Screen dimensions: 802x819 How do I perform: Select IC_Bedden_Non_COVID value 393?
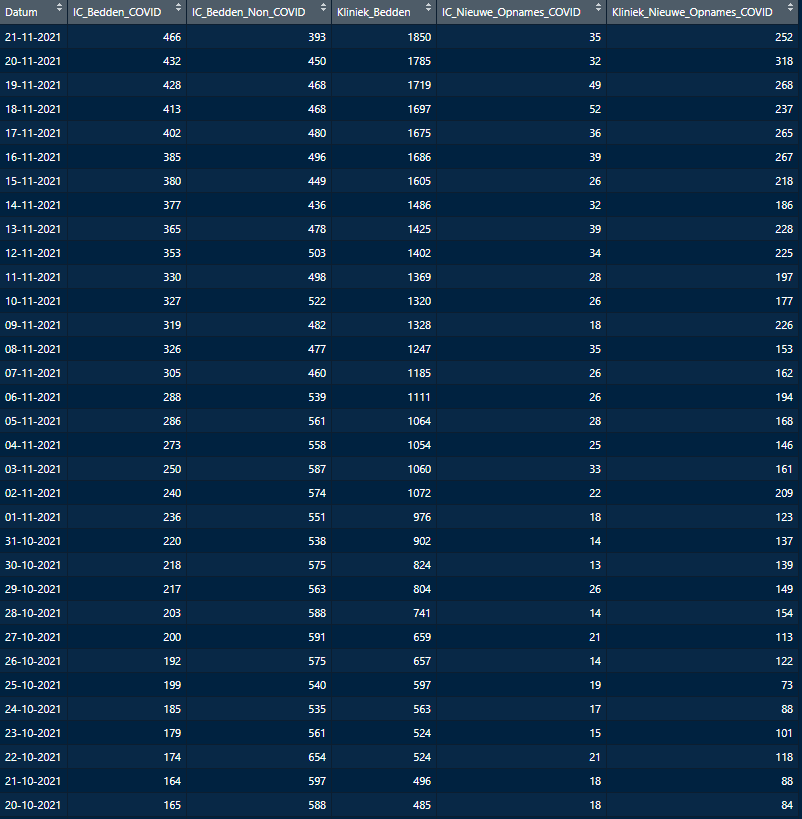tap(317, 37)
